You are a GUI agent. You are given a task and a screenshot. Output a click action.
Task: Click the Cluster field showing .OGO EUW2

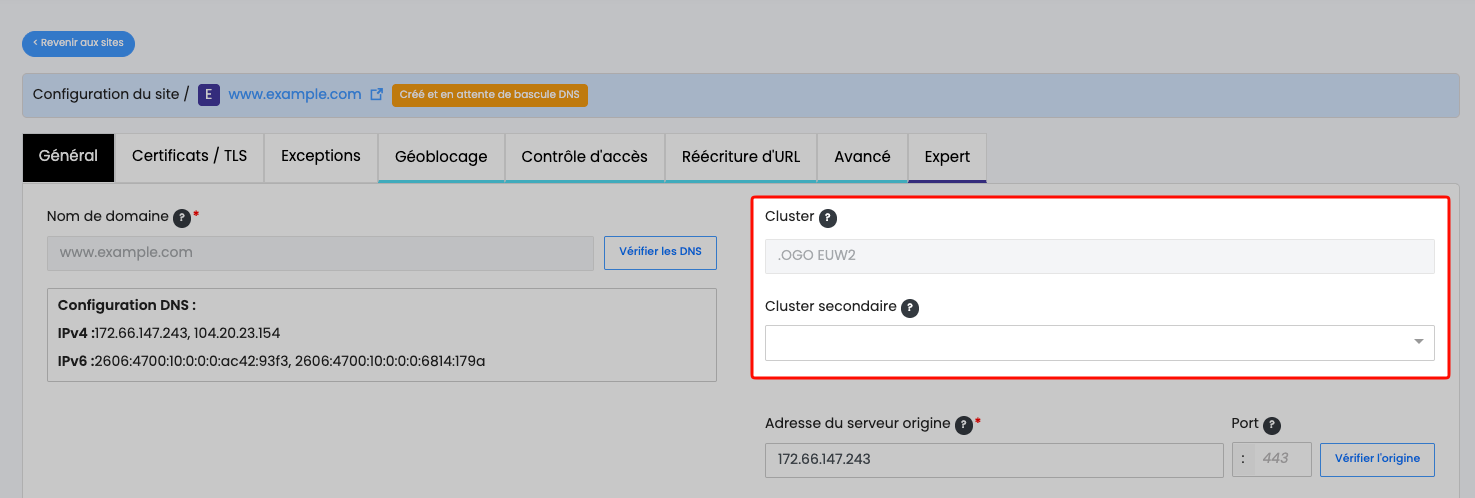pos(1099,256)
